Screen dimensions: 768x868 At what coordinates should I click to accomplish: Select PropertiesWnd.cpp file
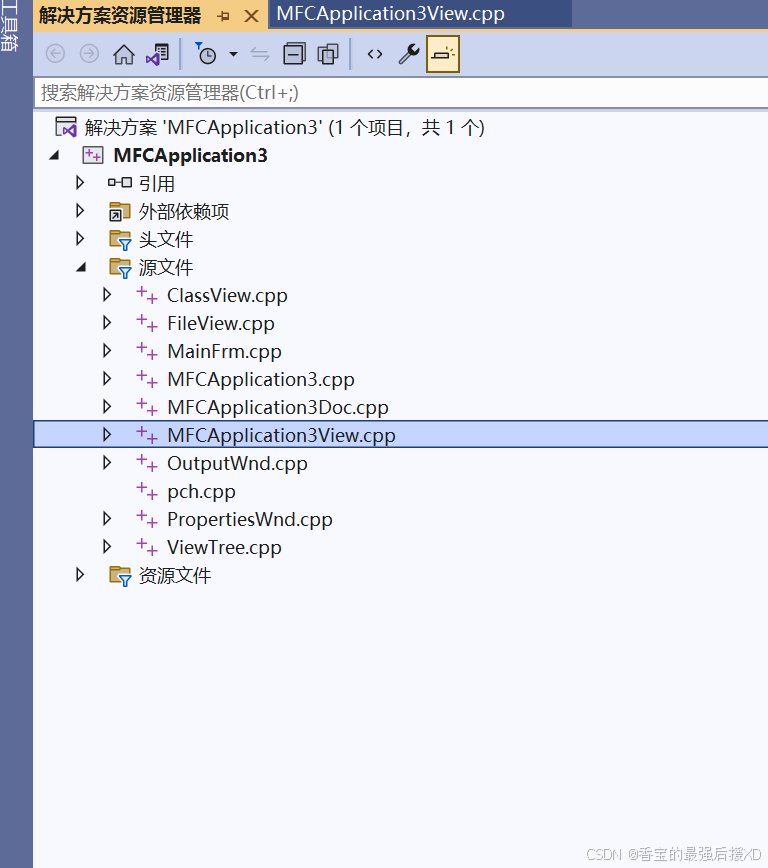pos(250,519)
